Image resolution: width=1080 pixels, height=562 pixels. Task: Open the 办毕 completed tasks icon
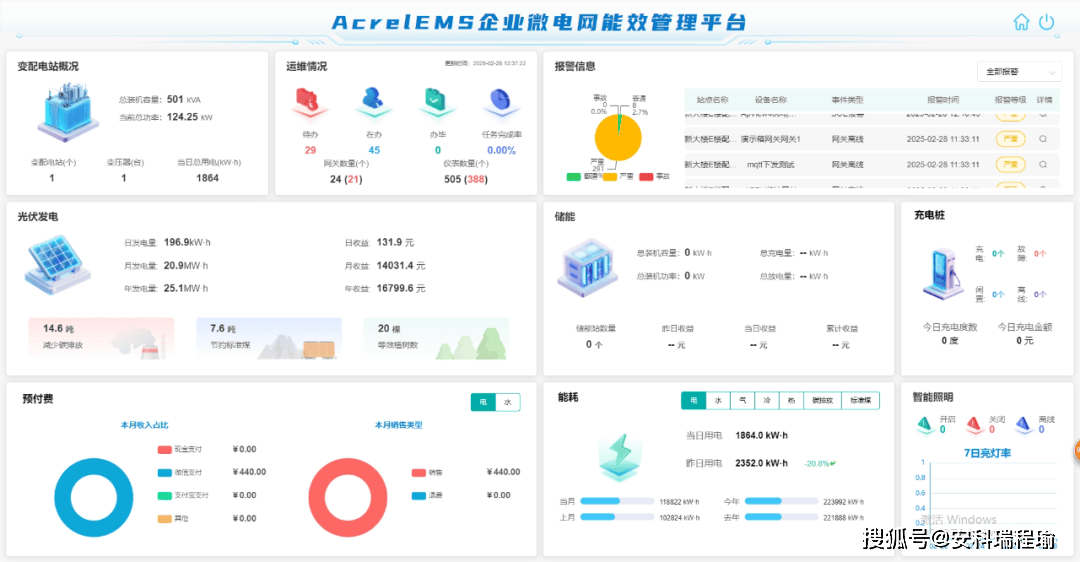(x=436, y=103)
